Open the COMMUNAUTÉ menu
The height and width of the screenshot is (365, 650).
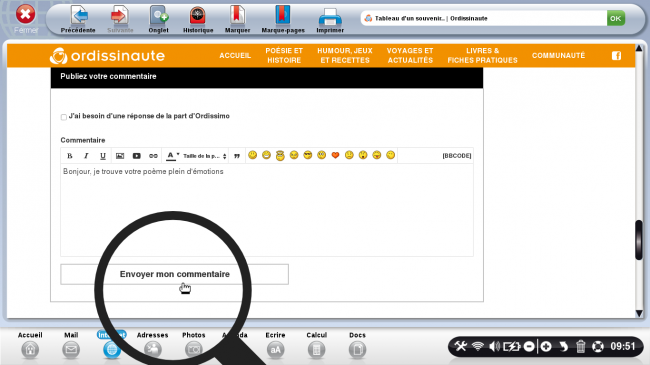558,56
